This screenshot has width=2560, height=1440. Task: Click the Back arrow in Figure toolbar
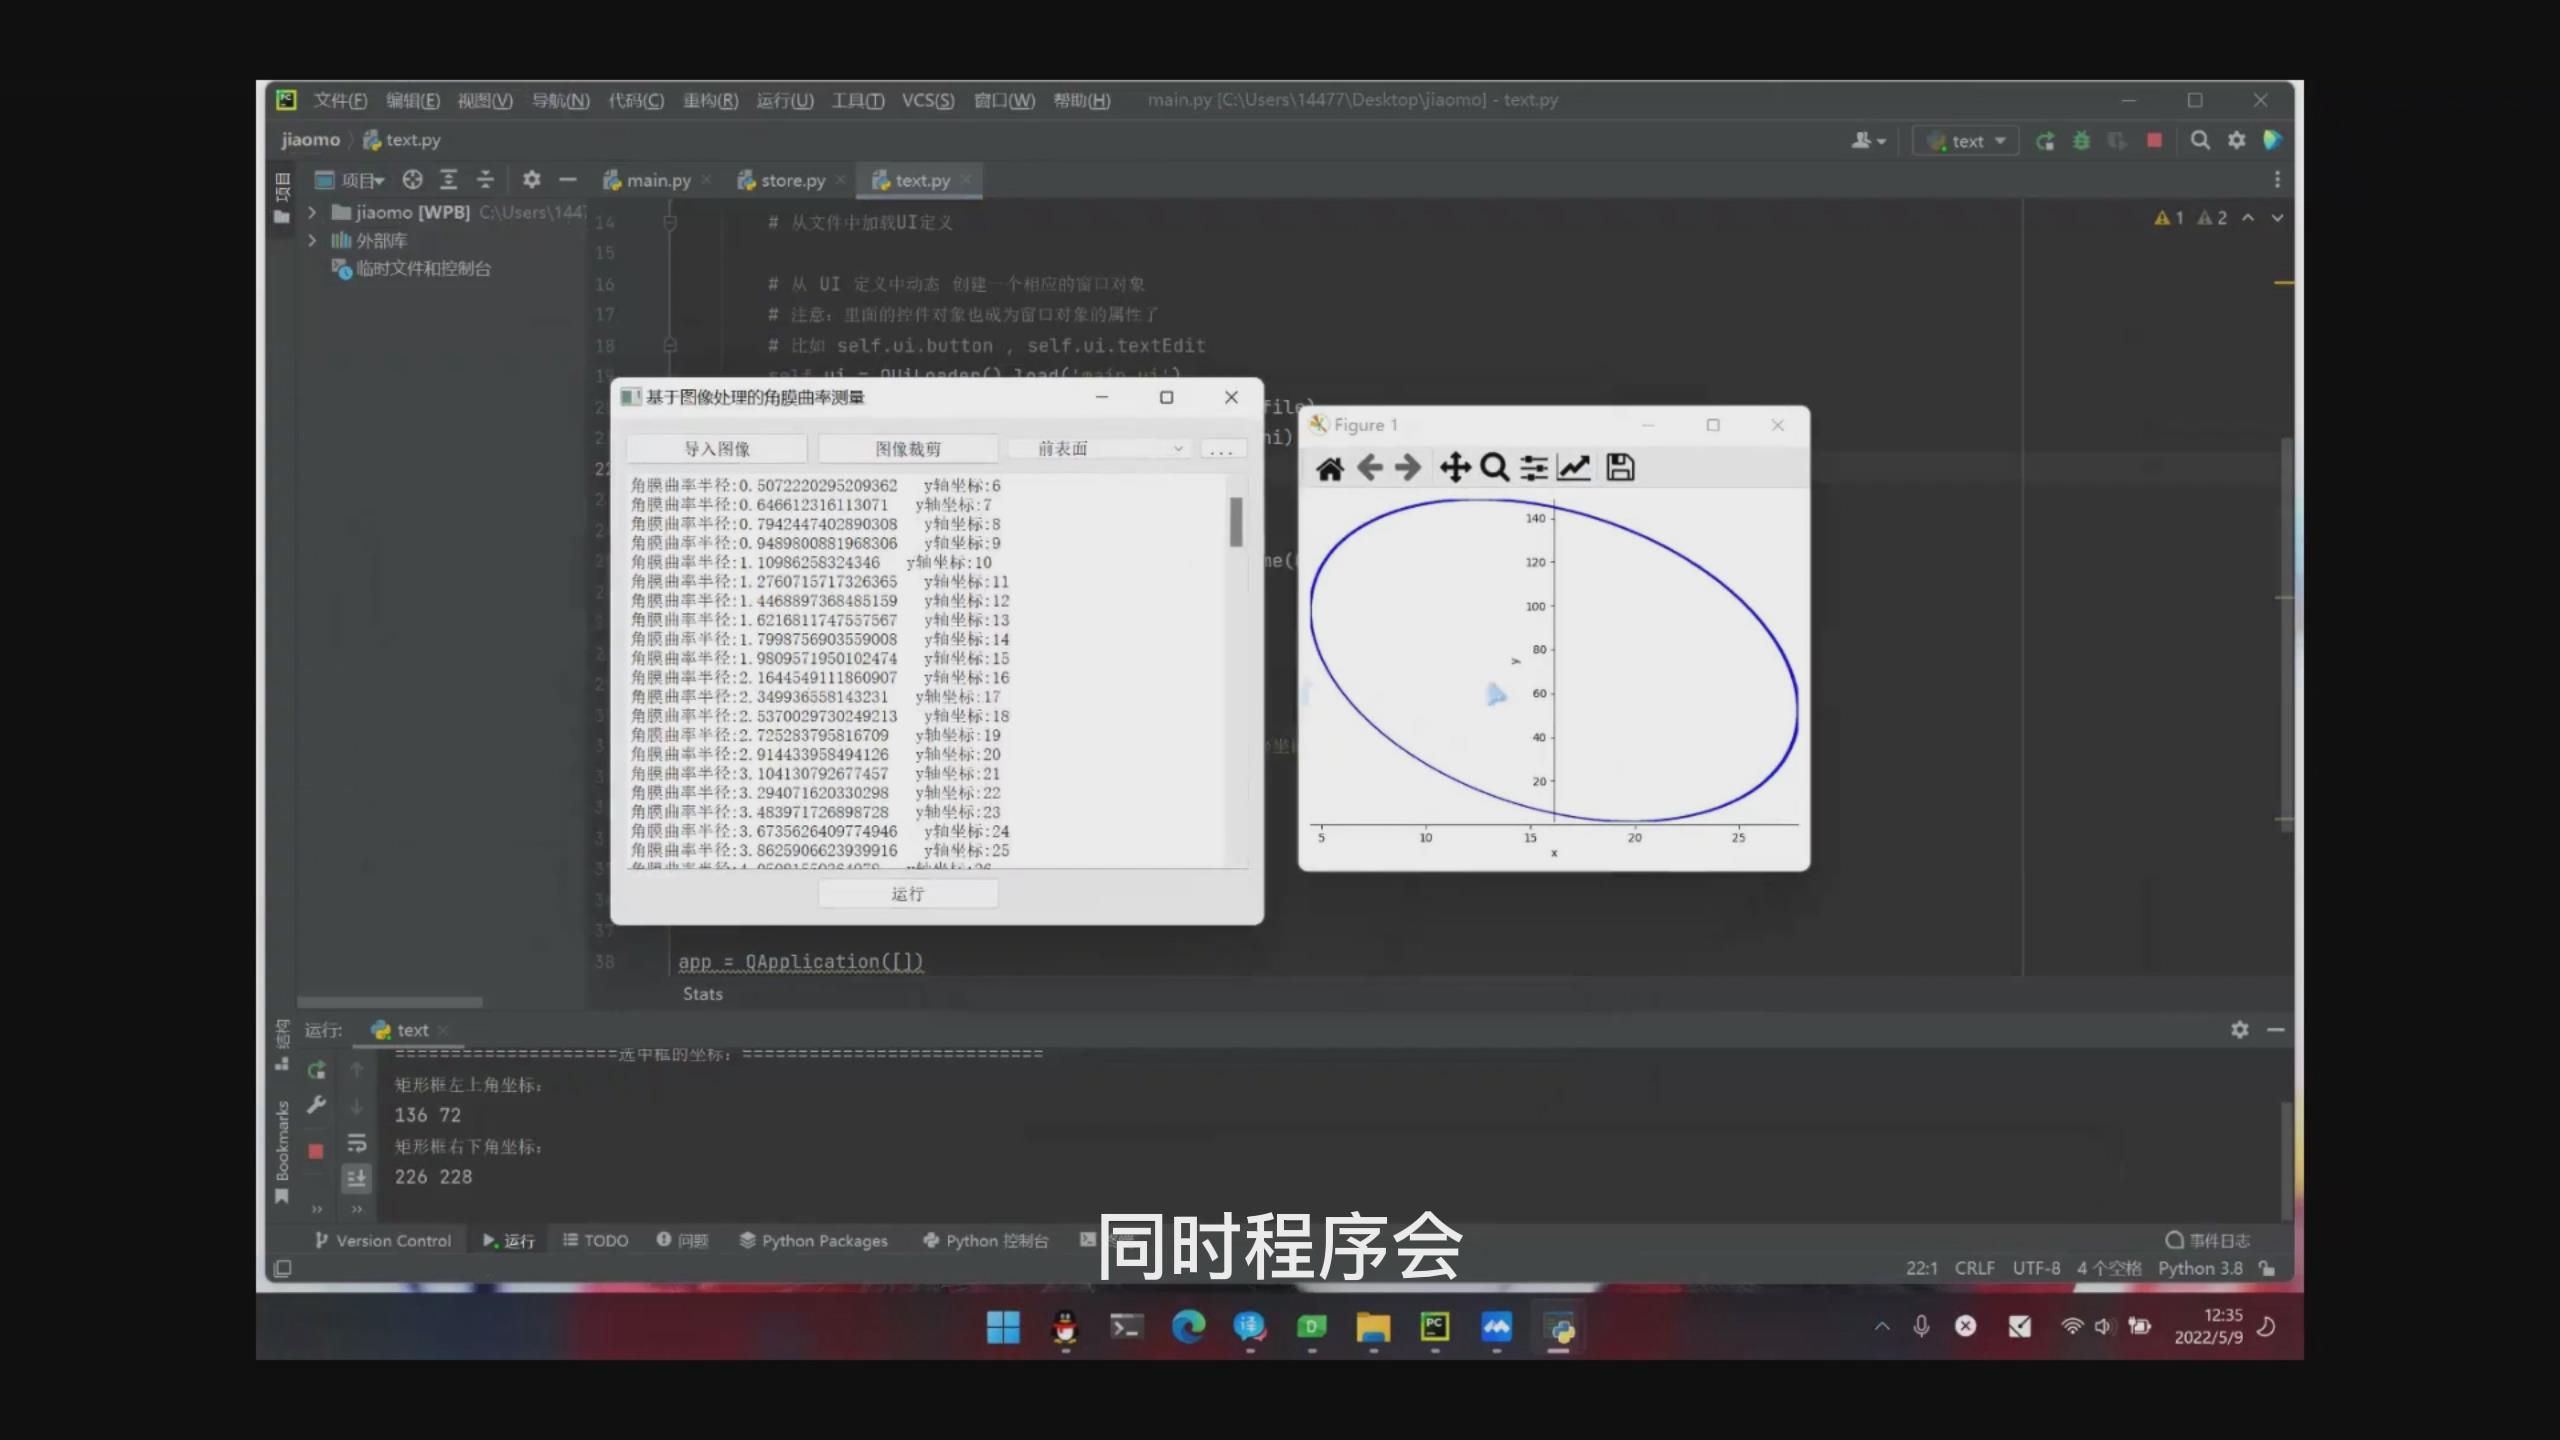1369,468
